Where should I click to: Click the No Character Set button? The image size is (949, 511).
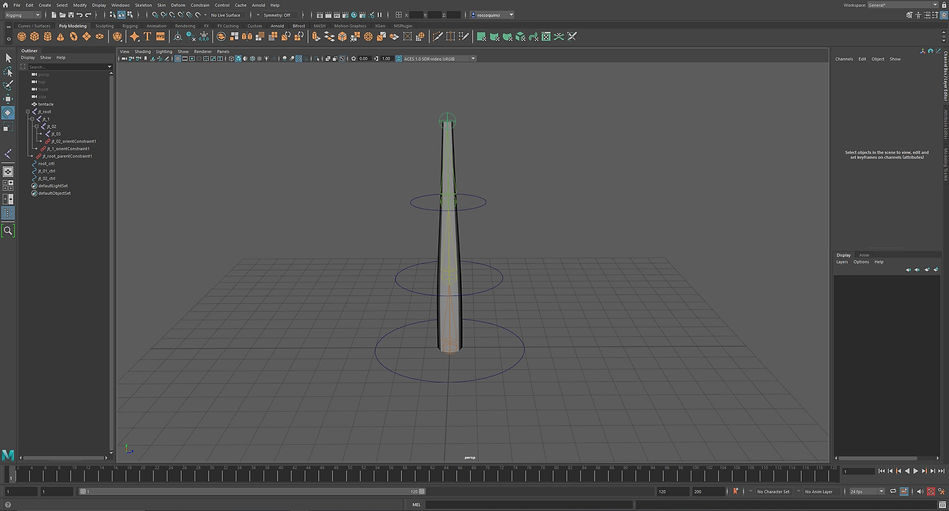pos(773,492)
